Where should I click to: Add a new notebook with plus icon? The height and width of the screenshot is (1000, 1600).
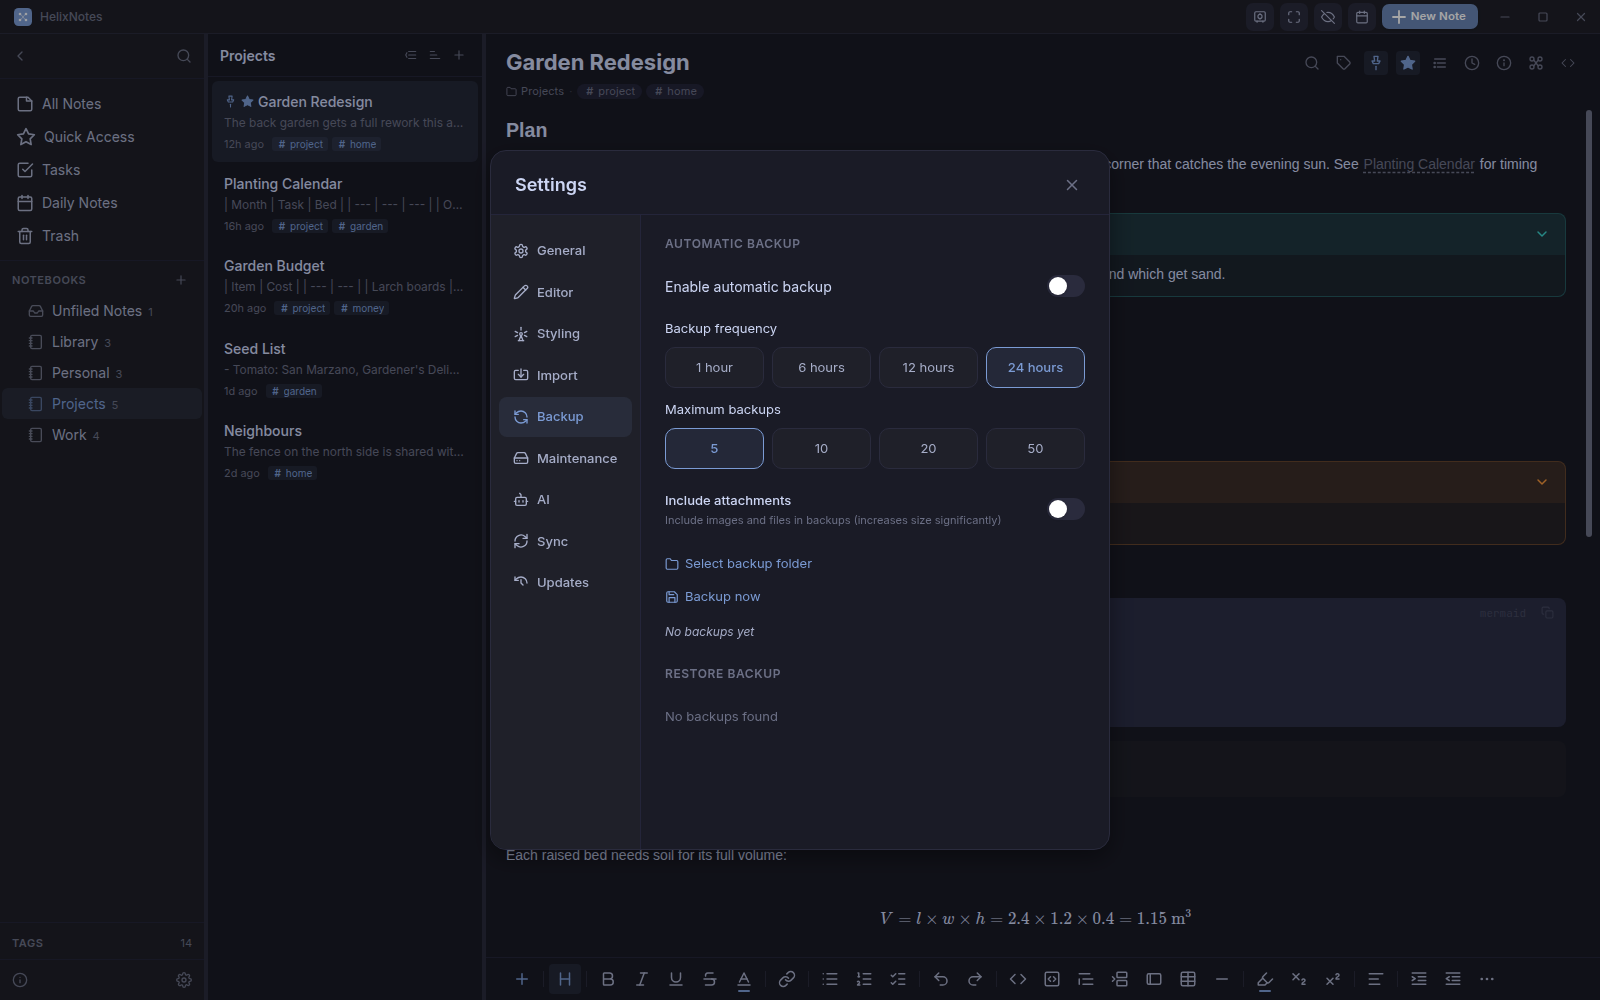(x=181, y=280)
